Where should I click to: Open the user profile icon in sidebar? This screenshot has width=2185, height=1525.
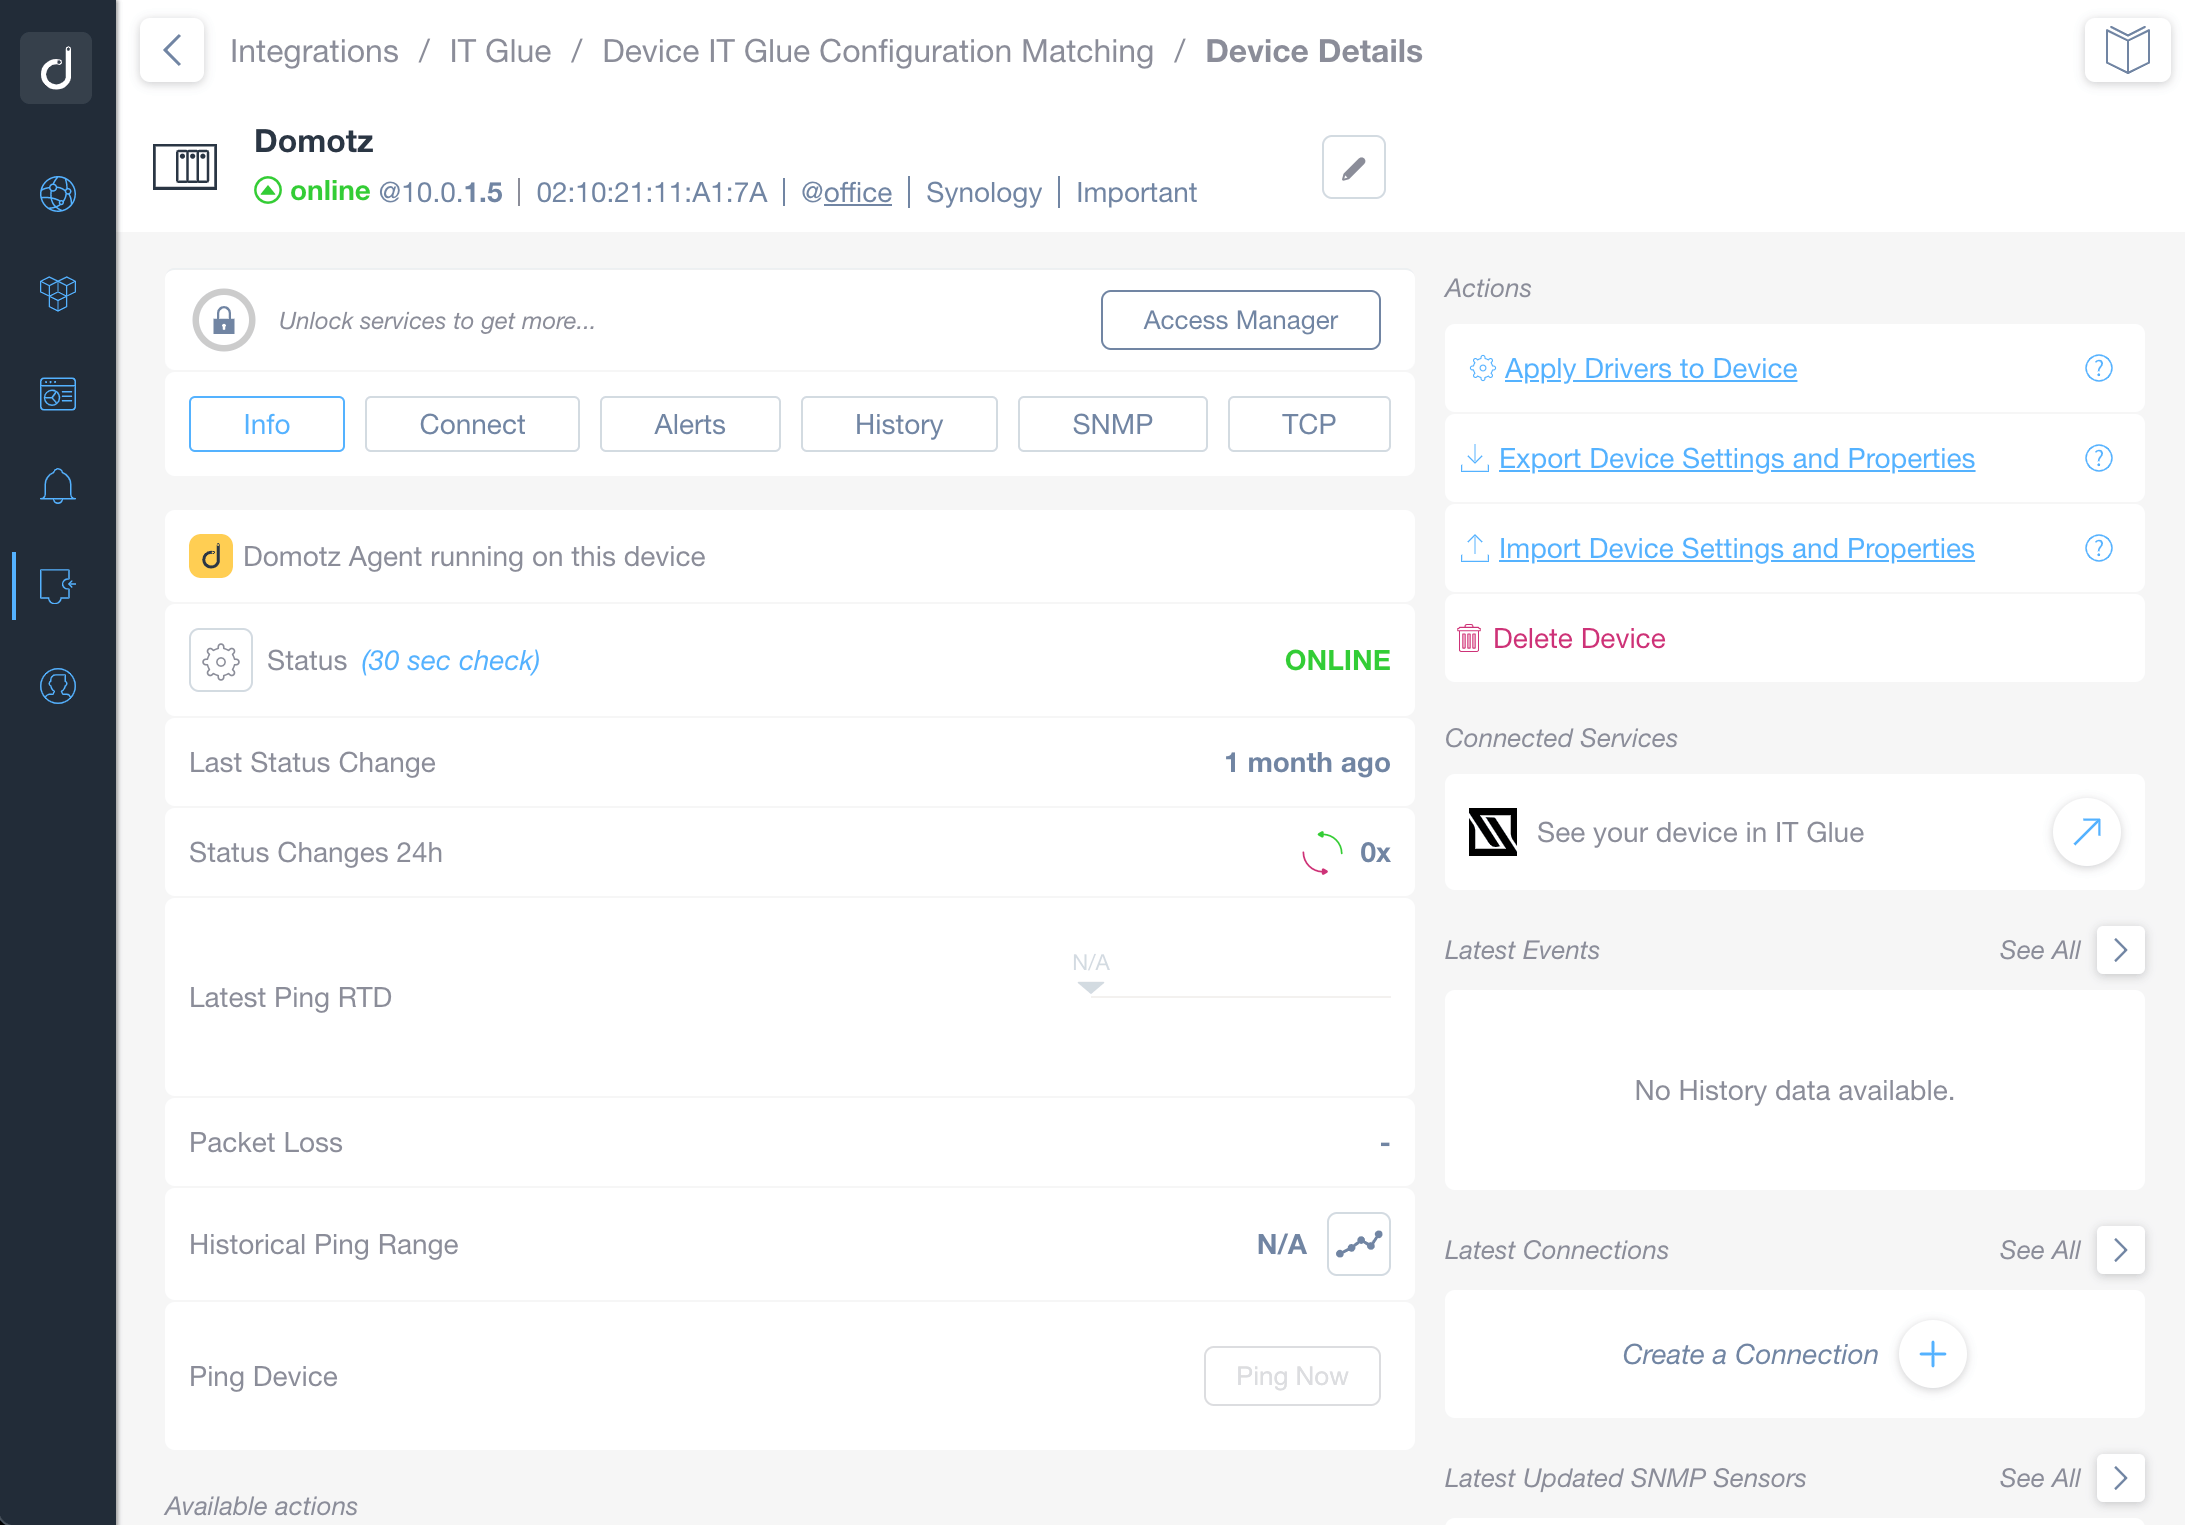coord(57,687)
